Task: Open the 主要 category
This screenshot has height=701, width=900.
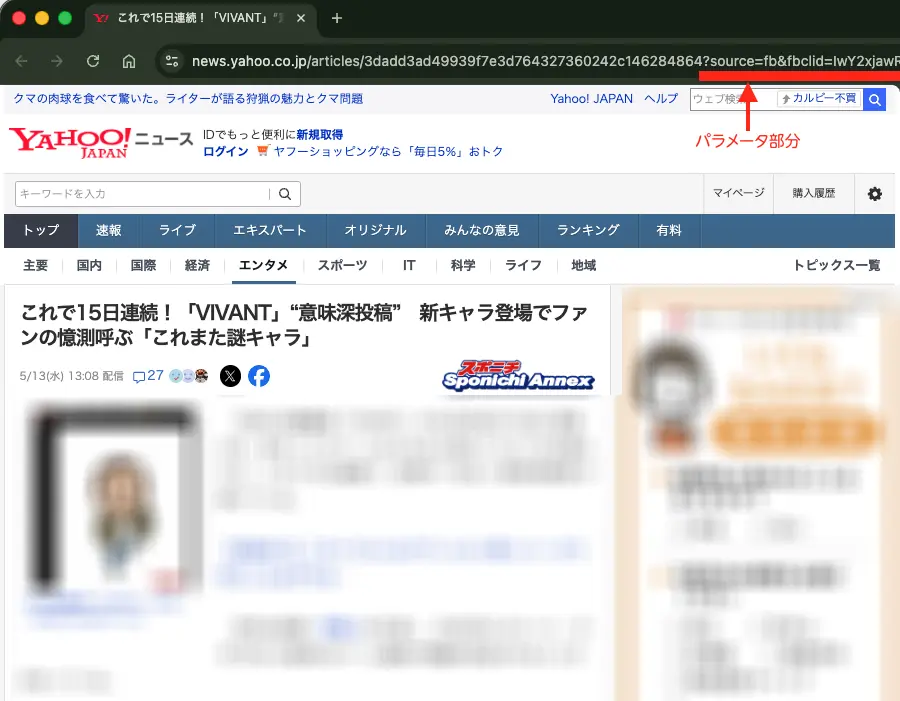Action: click(x=36, y=265)
